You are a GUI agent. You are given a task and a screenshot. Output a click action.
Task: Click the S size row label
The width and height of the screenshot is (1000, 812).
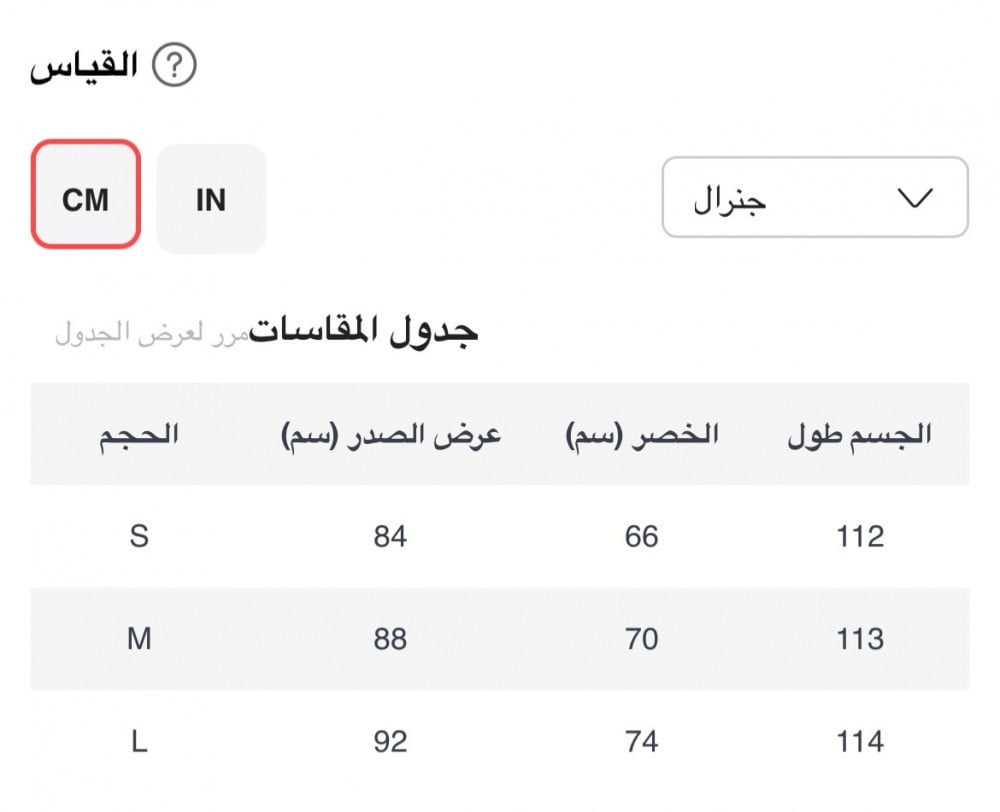tap(139, 537)
